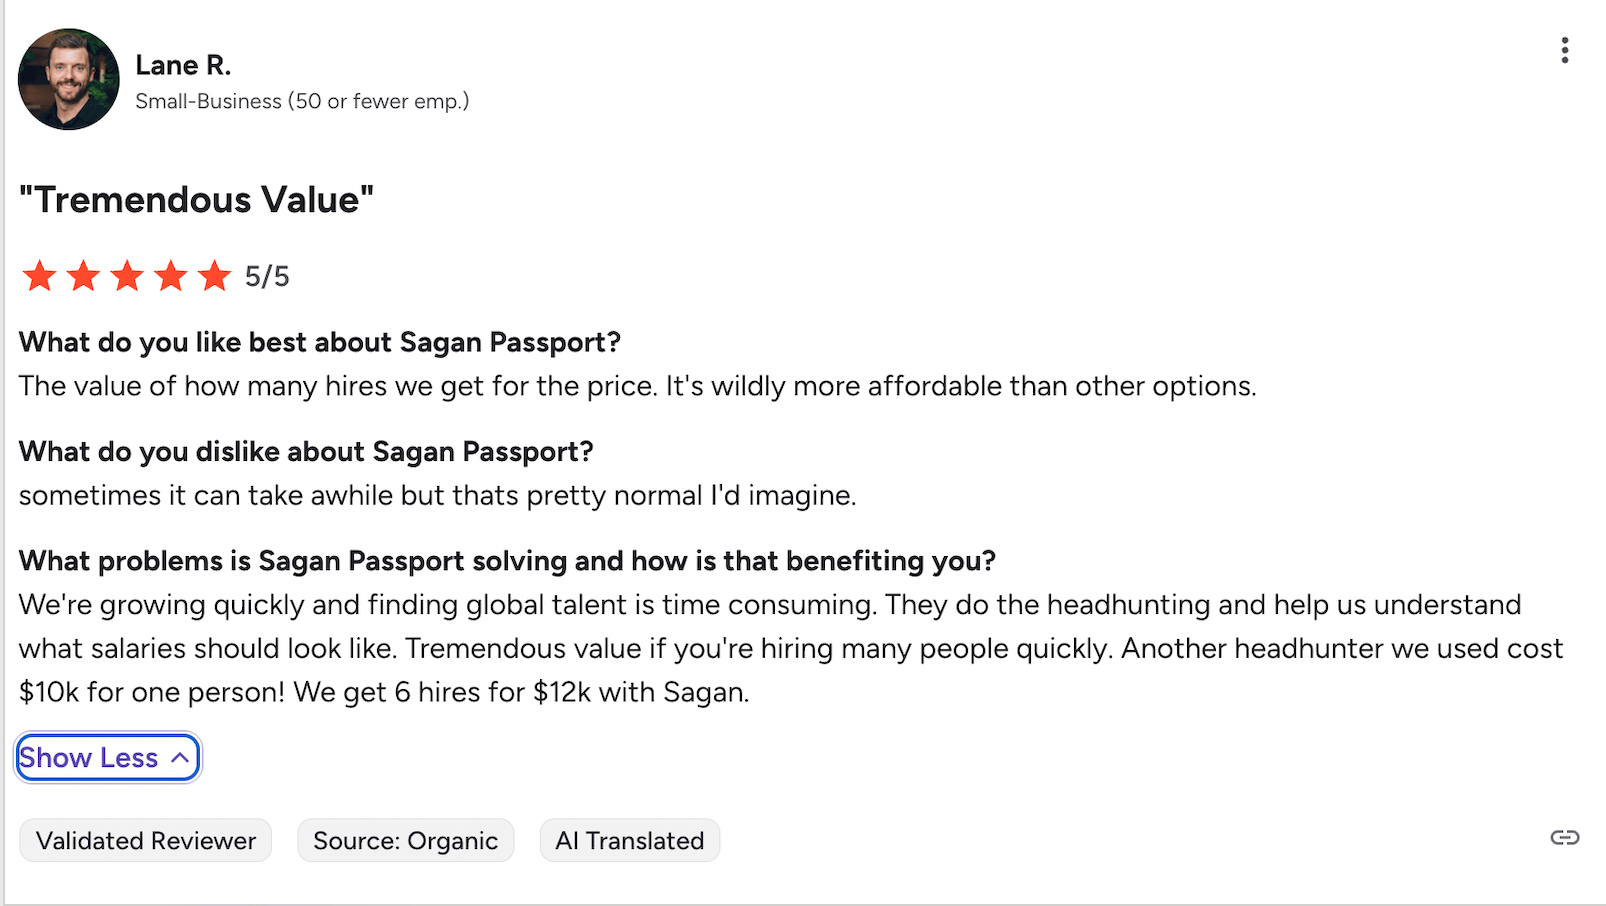
Task: Click the Validated Reviewer badge
Action: pos(146,840)
